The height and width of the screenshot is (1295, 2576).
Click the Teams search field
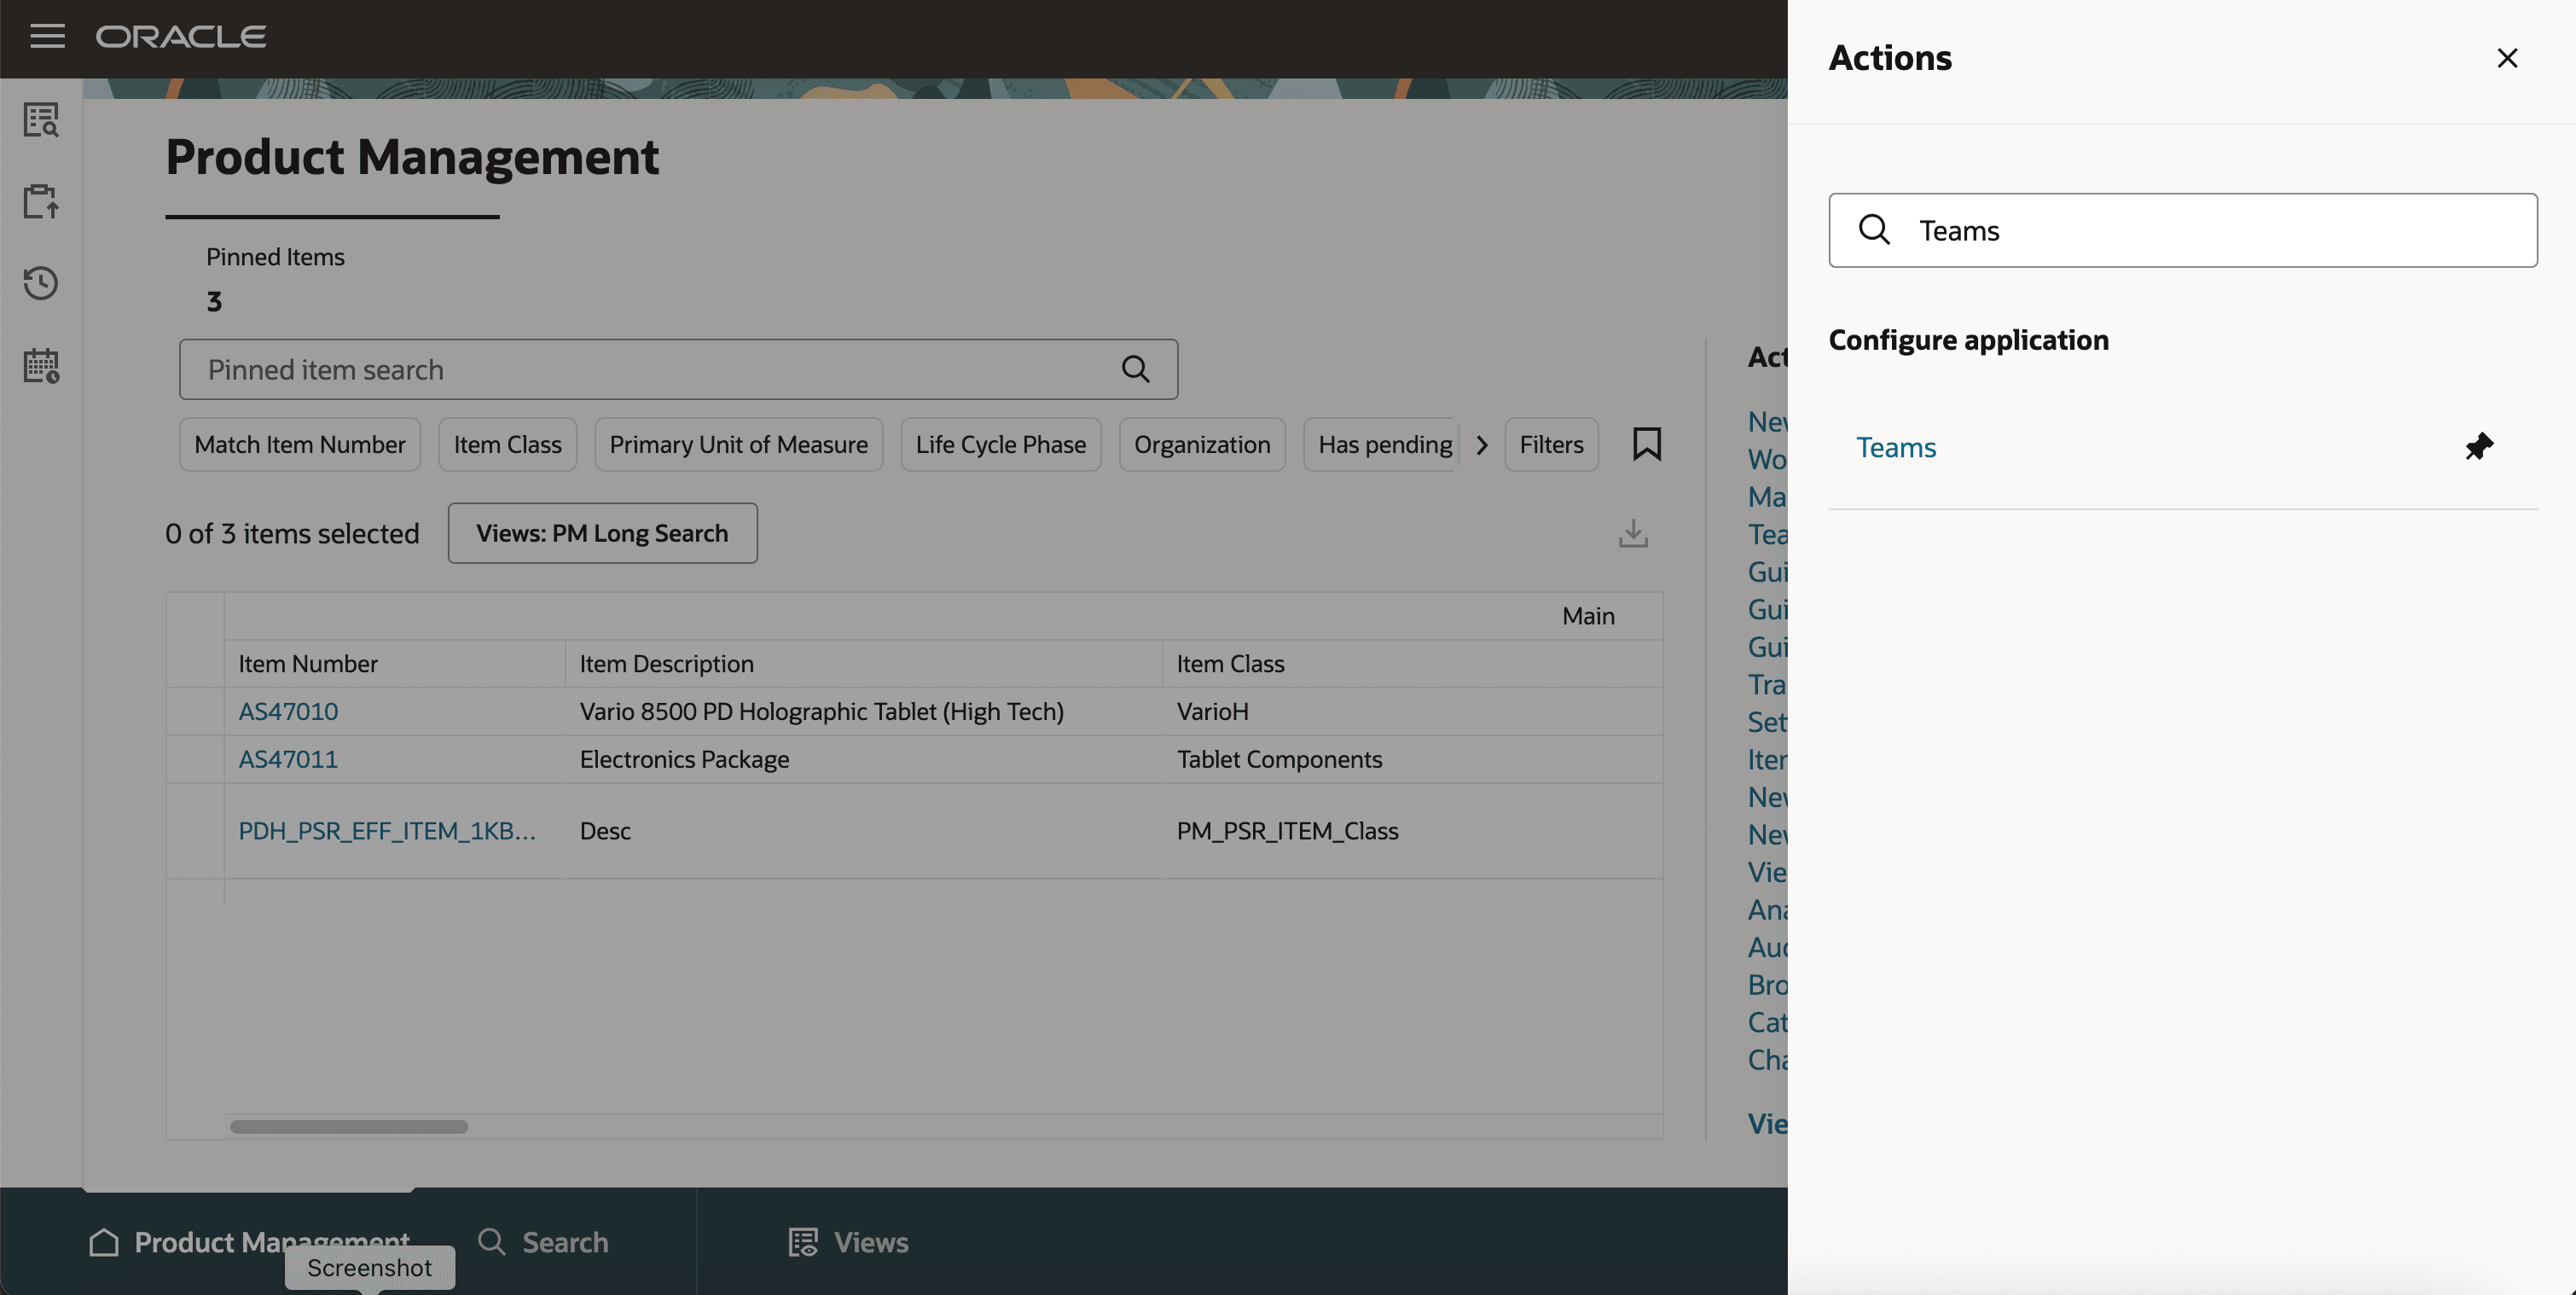(x=2183, y=230)
